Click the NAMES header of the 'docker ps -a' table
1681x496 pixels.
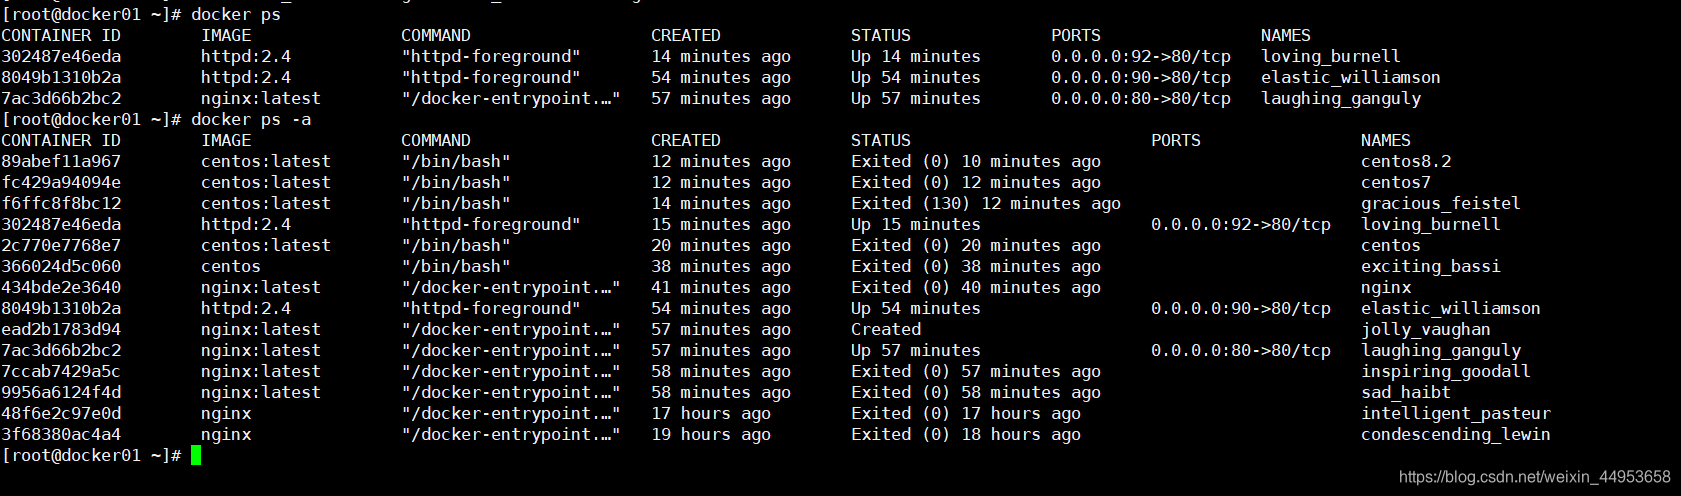(1386, 140)
